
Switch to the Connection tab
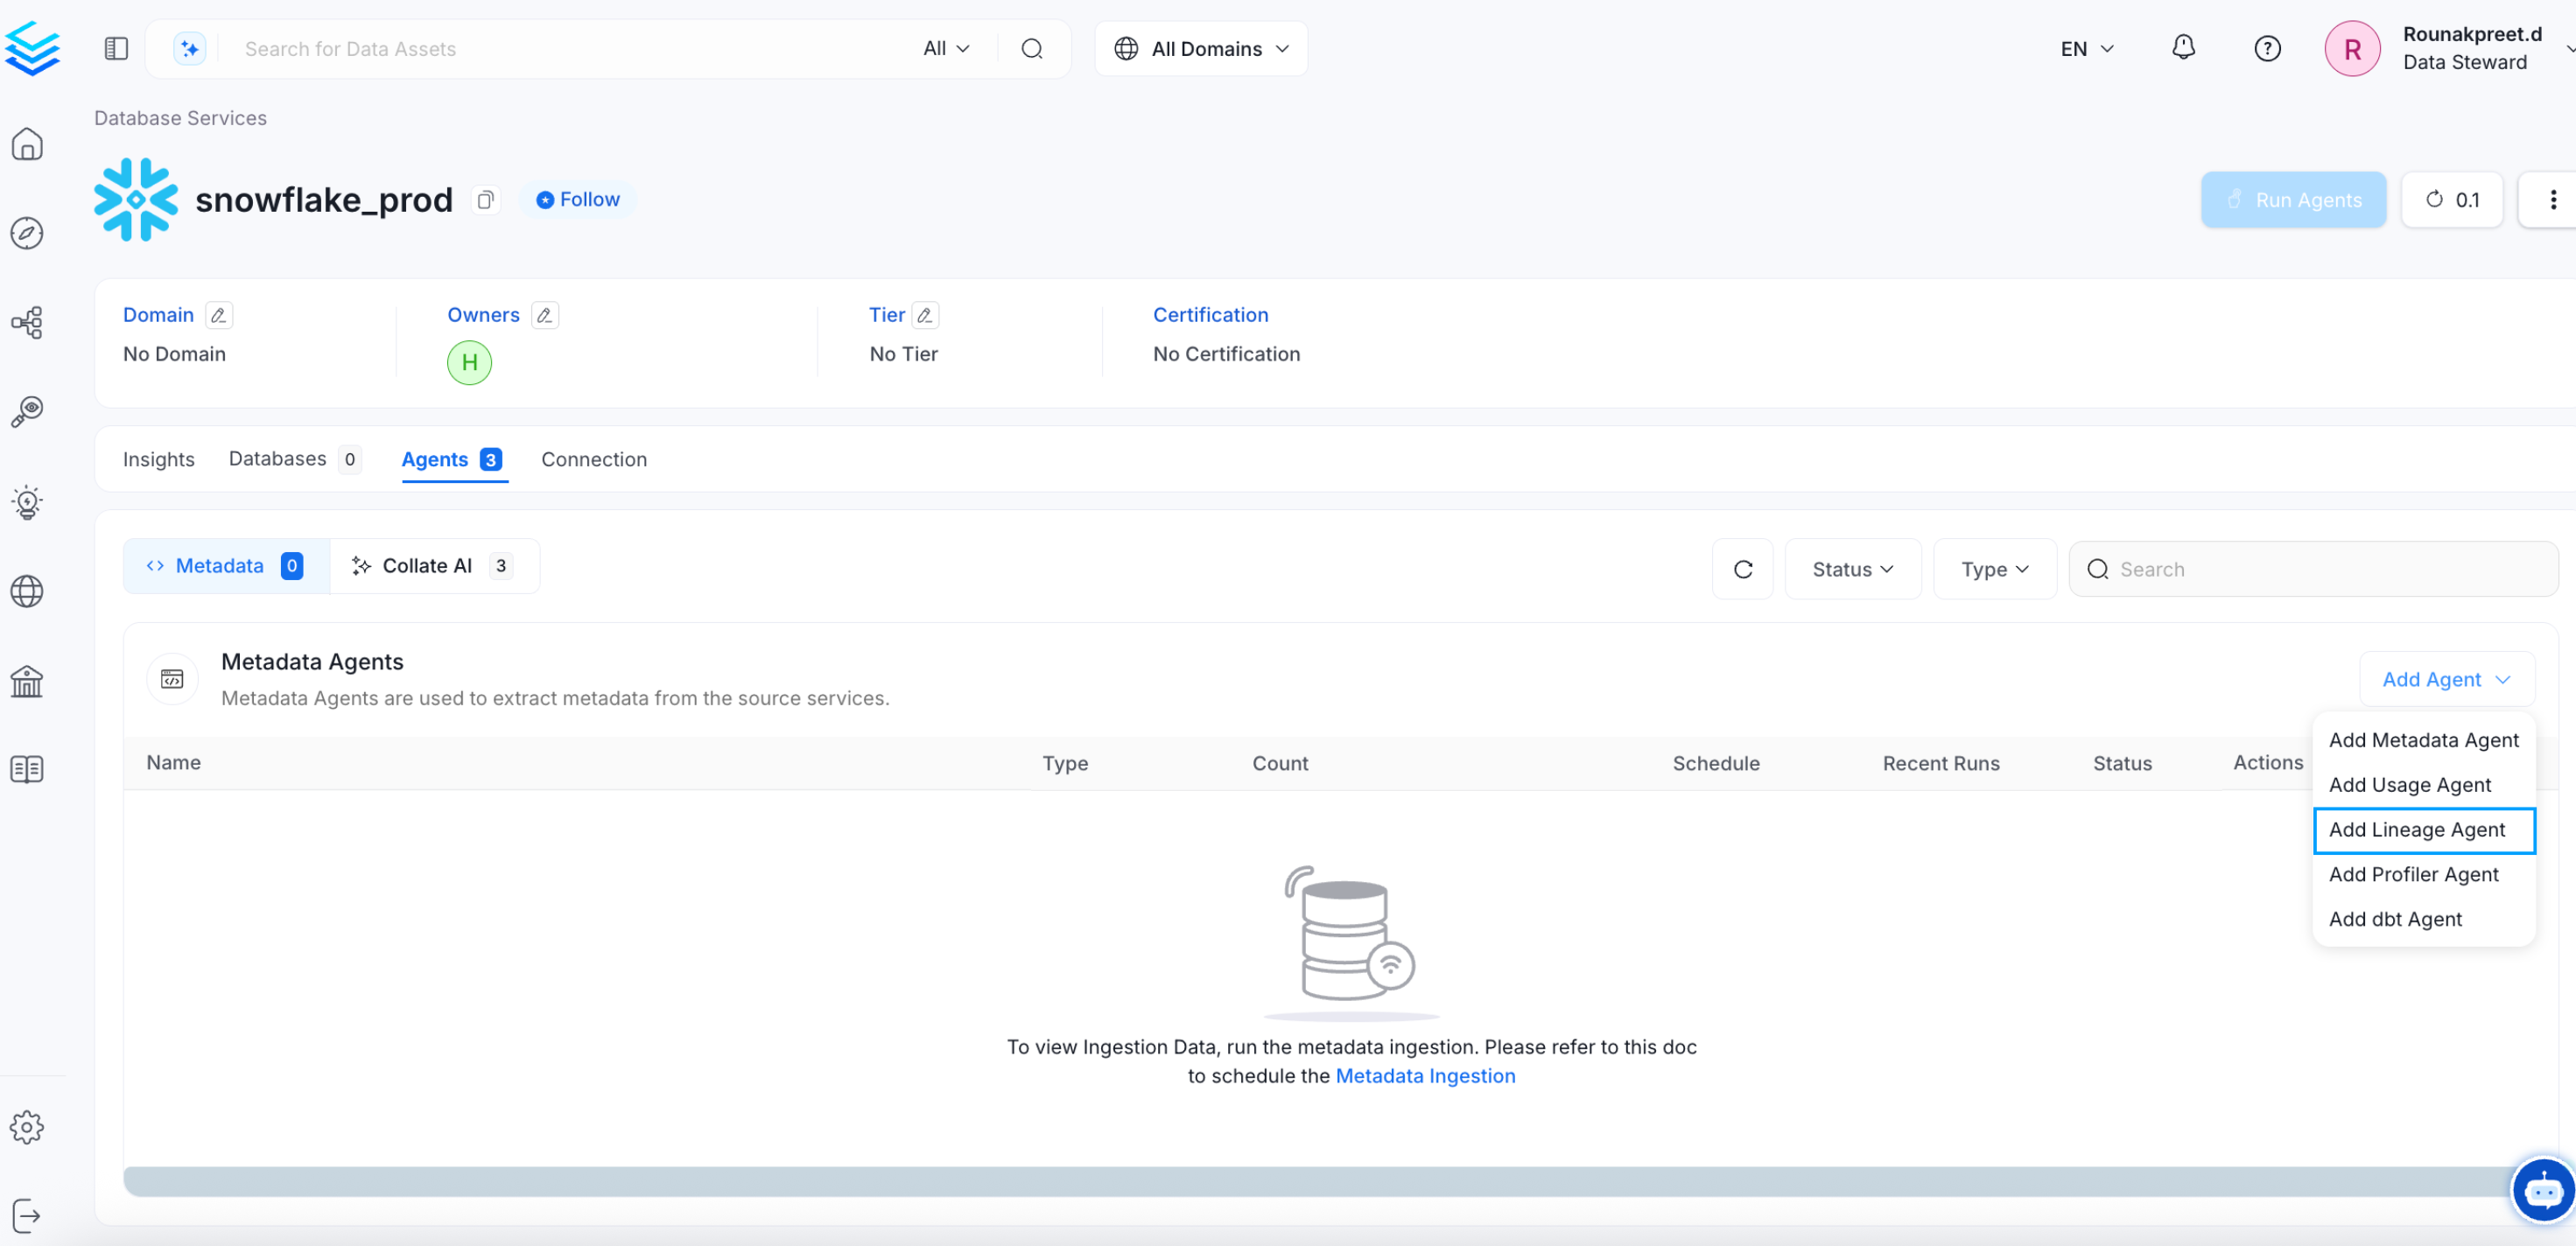click(x=594, y=459)
